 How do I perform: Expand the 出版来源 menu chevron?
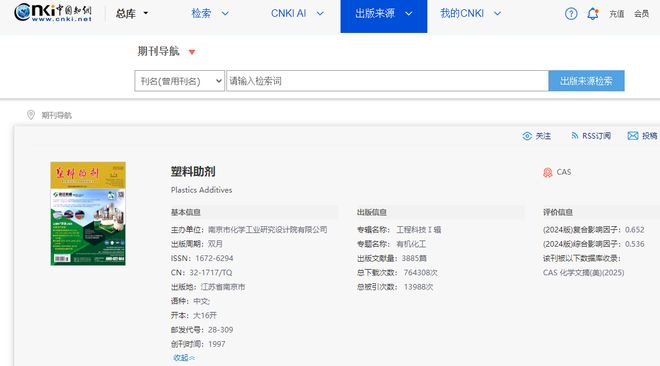click(408, 13)
